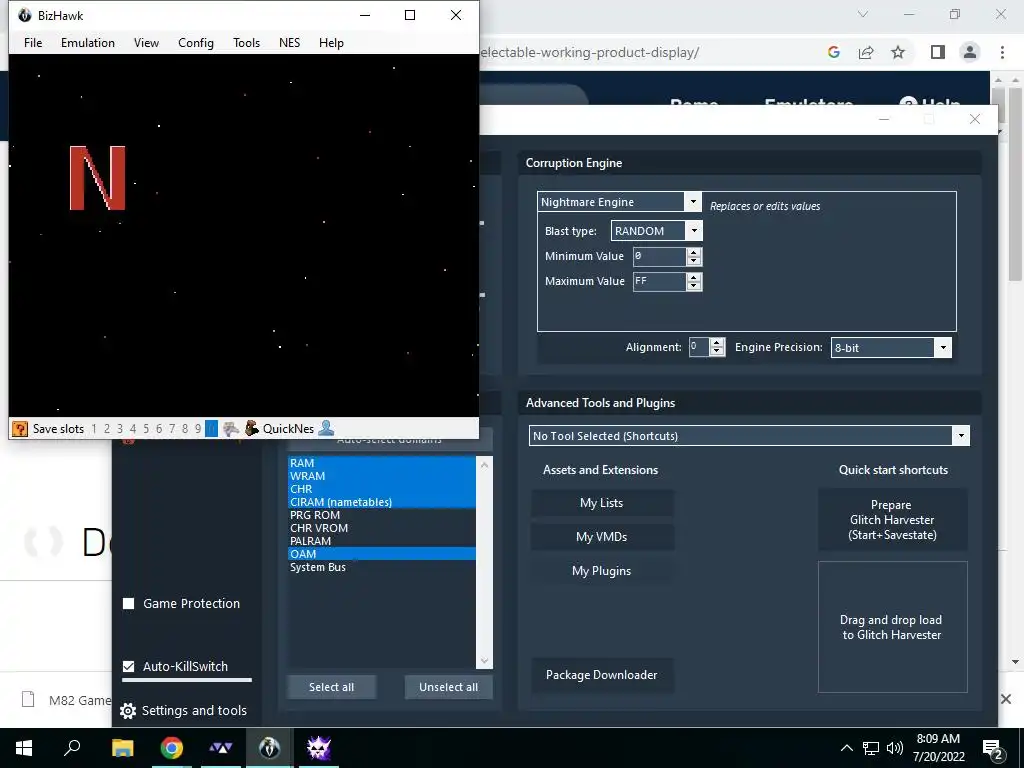
Task: Click the hammer icon beside save slot 0
Action: pos(231,429)
